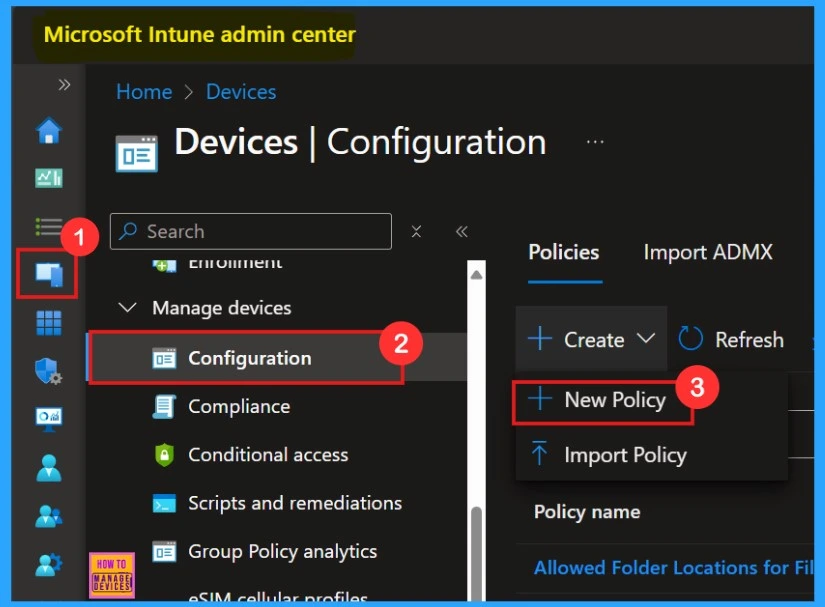The width and height of the screenshot is (825, 607).
Task: Open the Endpoint security shield icon
Action: click(x=49, y=371)
